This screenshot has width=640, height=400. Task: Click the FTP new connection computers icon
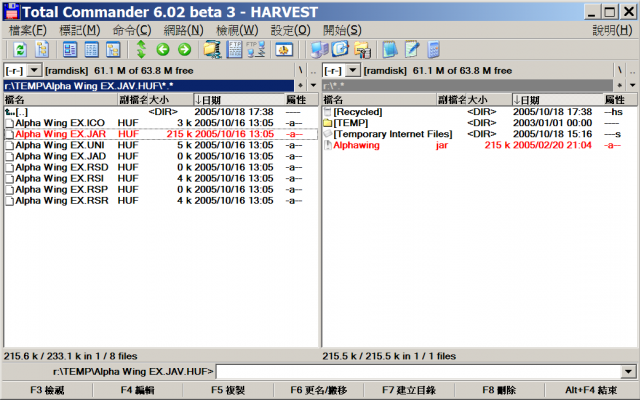[256, 50]
